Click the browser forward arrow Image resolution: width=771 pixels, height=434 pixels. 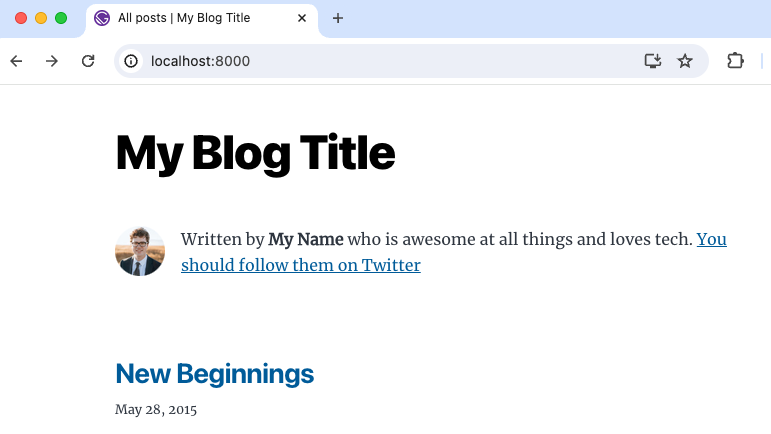pos(52,61)
